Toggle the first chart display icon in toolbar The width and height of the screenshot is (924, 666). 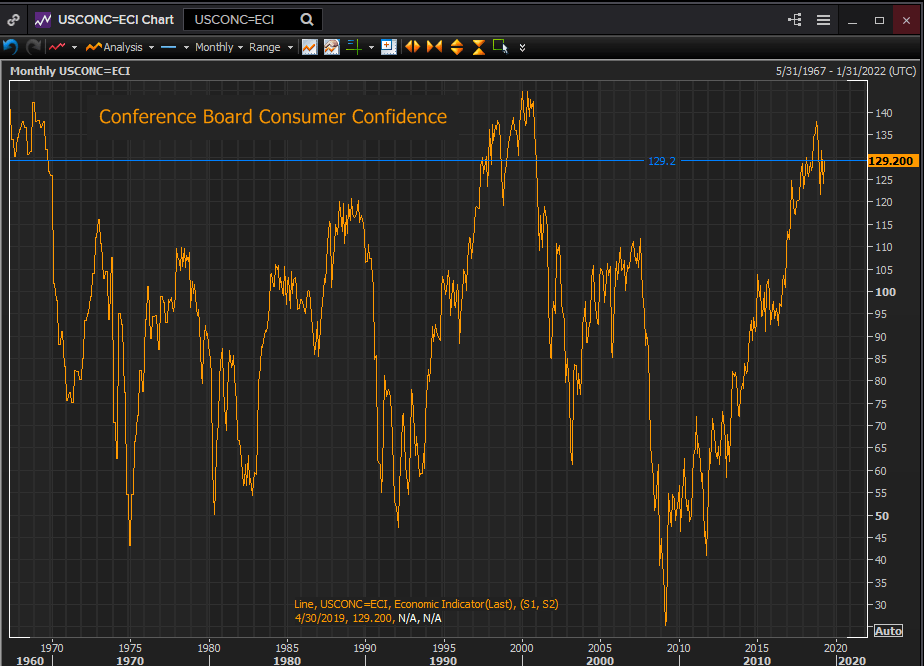click(310, 47)
